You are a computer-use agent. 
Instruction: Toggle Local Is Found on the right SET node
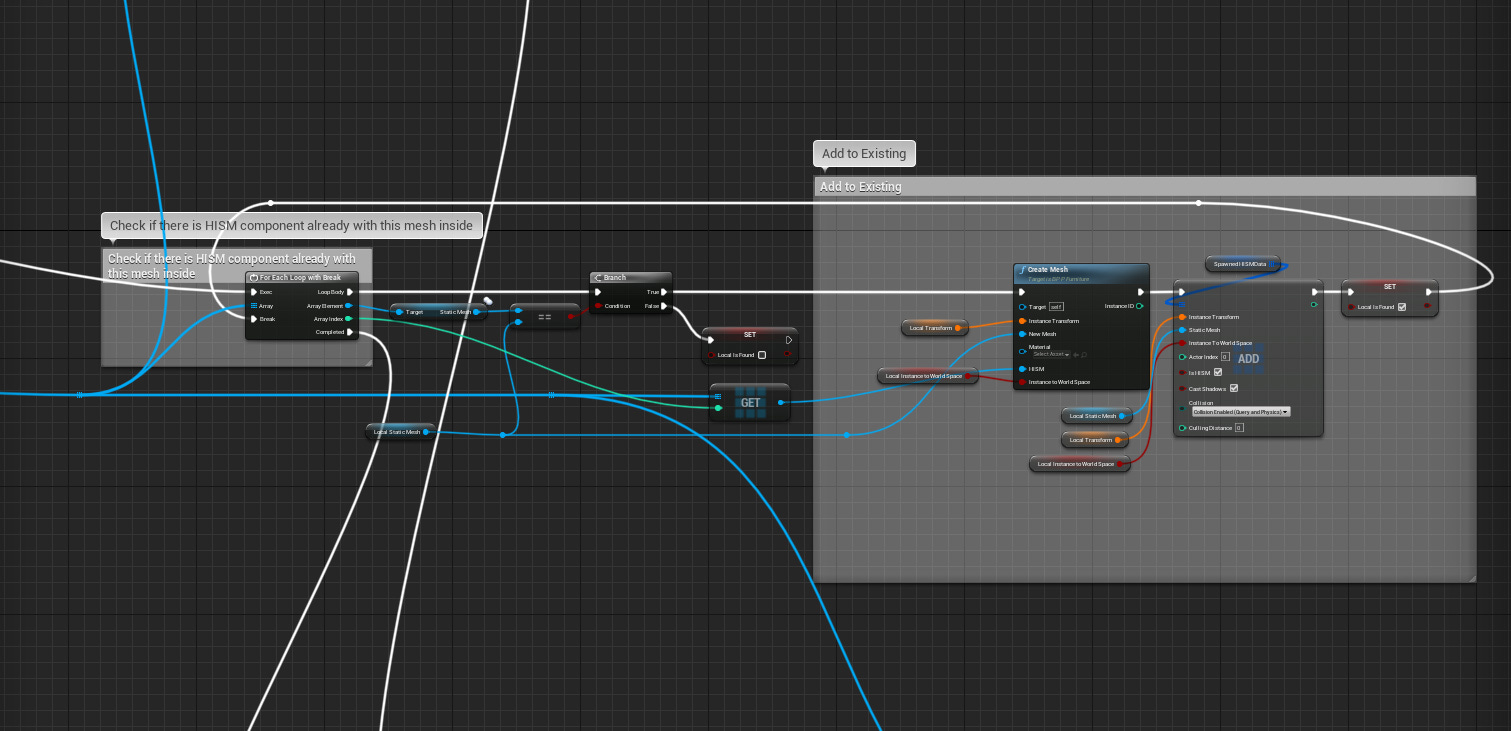click(x=1402, y=307)
